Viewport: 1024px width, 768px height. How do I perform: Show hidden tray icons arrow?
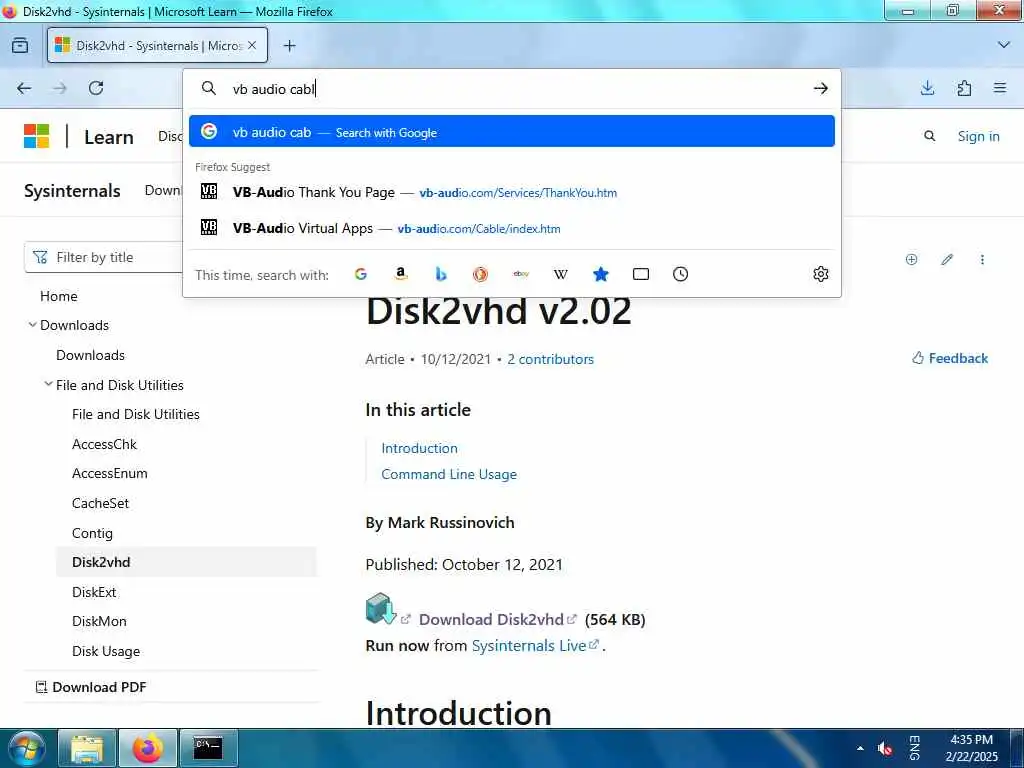pyautogui.click(x=860, y=748)
